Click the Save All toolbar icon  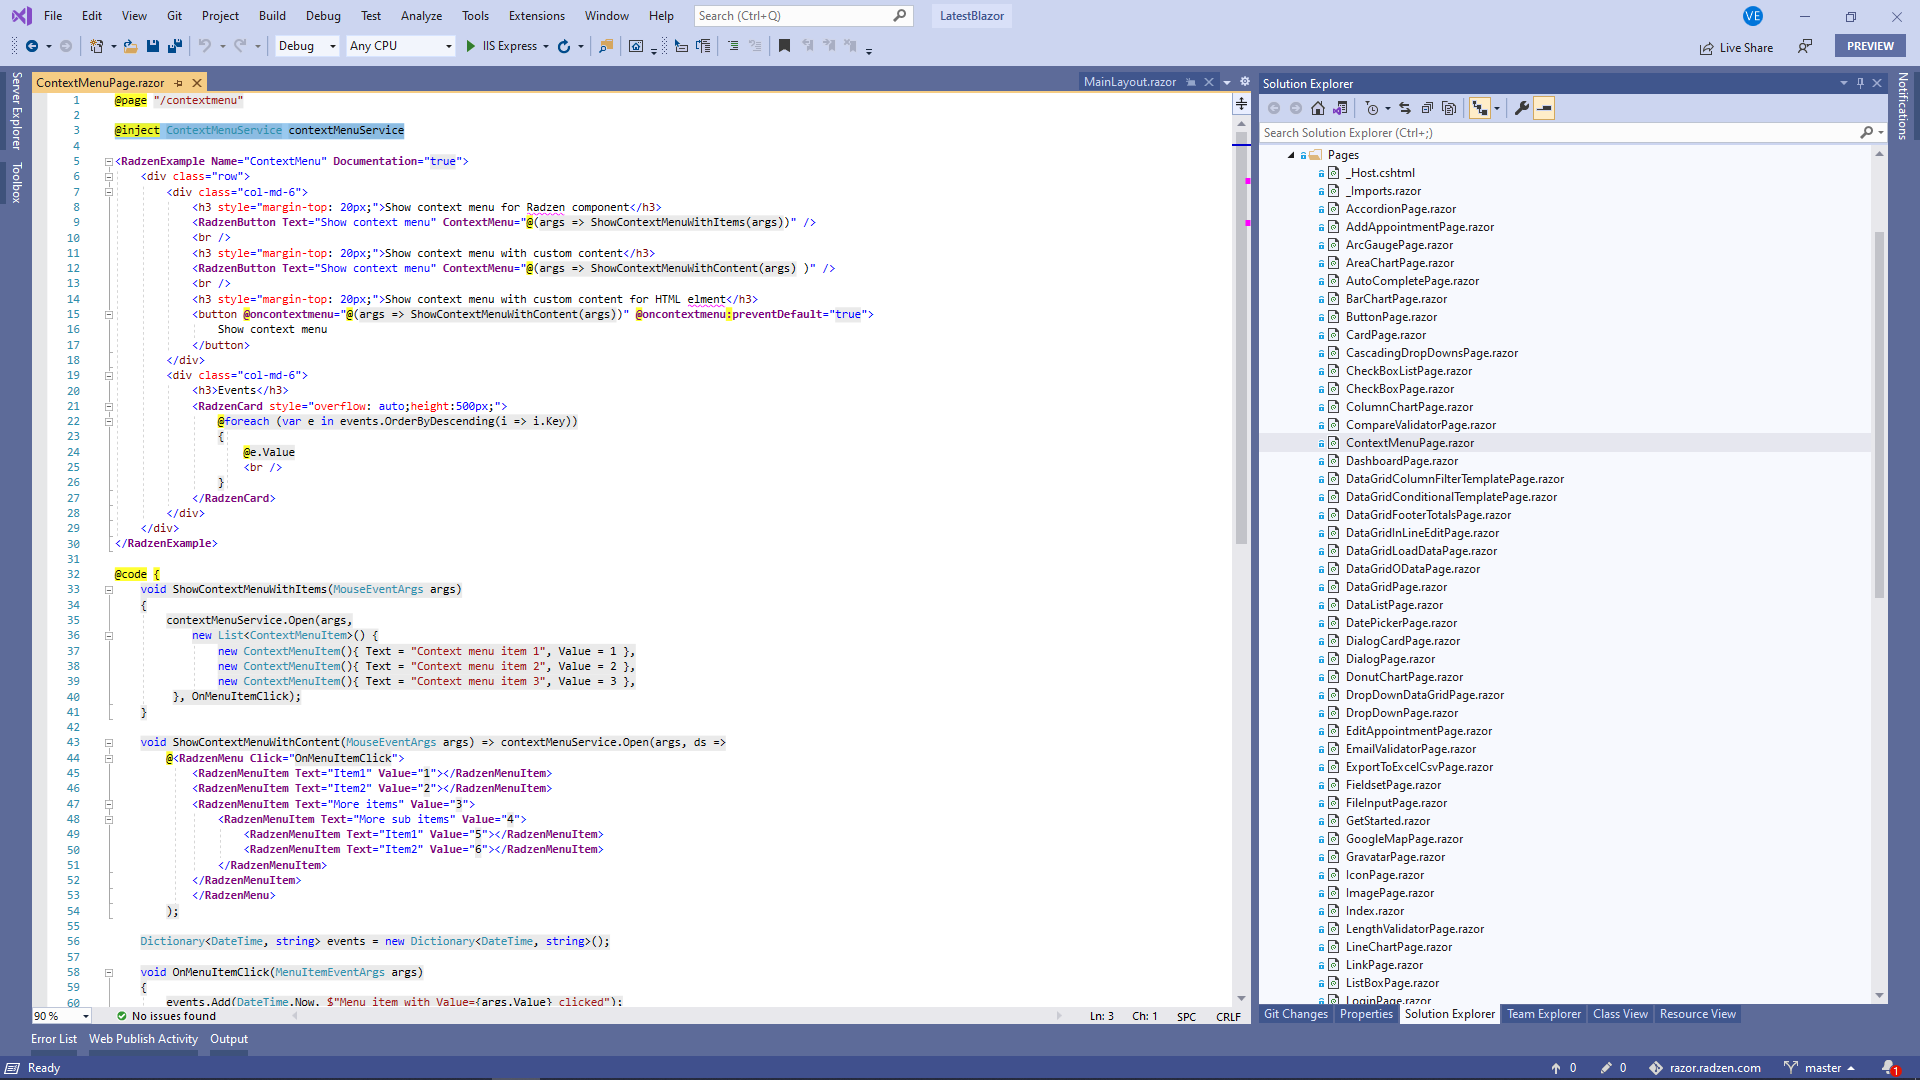(x=175, y=46)
